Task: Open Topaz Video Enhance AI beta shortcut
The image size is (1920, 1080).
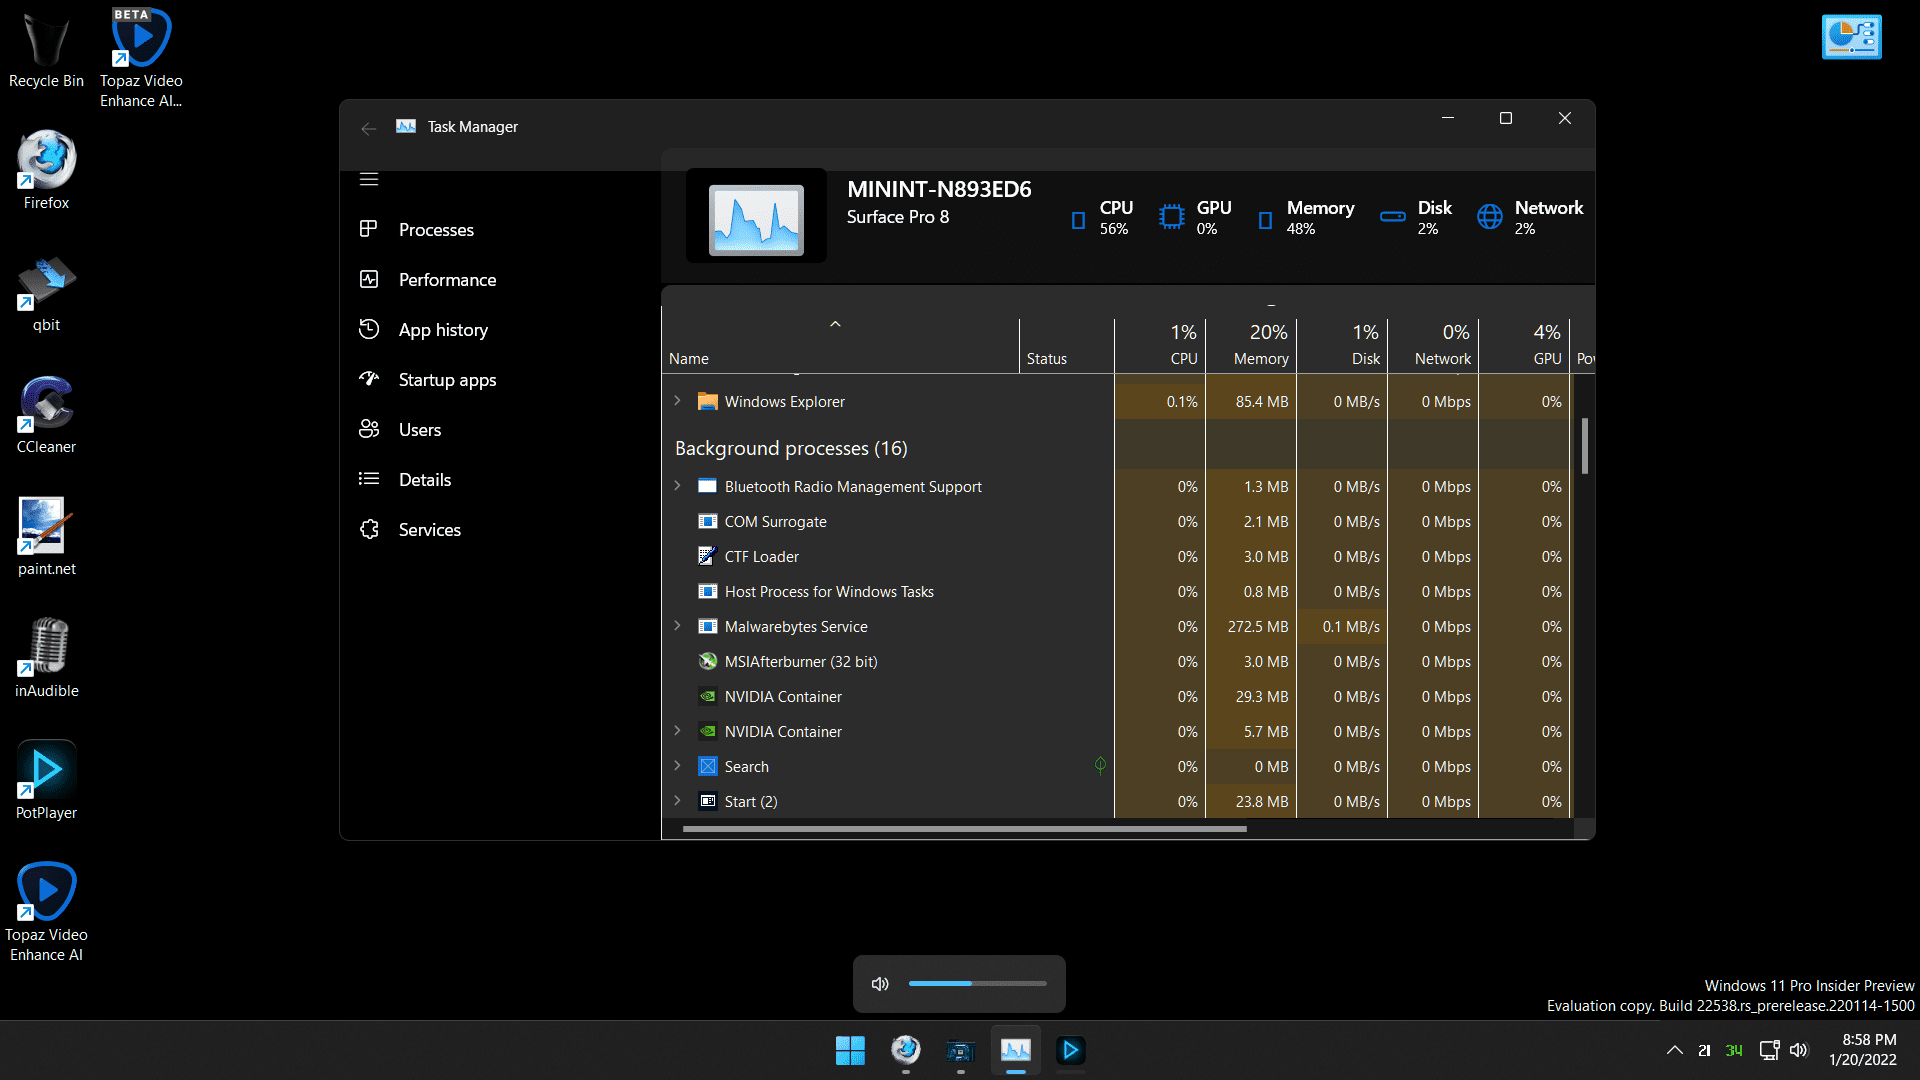Action: 141,58
